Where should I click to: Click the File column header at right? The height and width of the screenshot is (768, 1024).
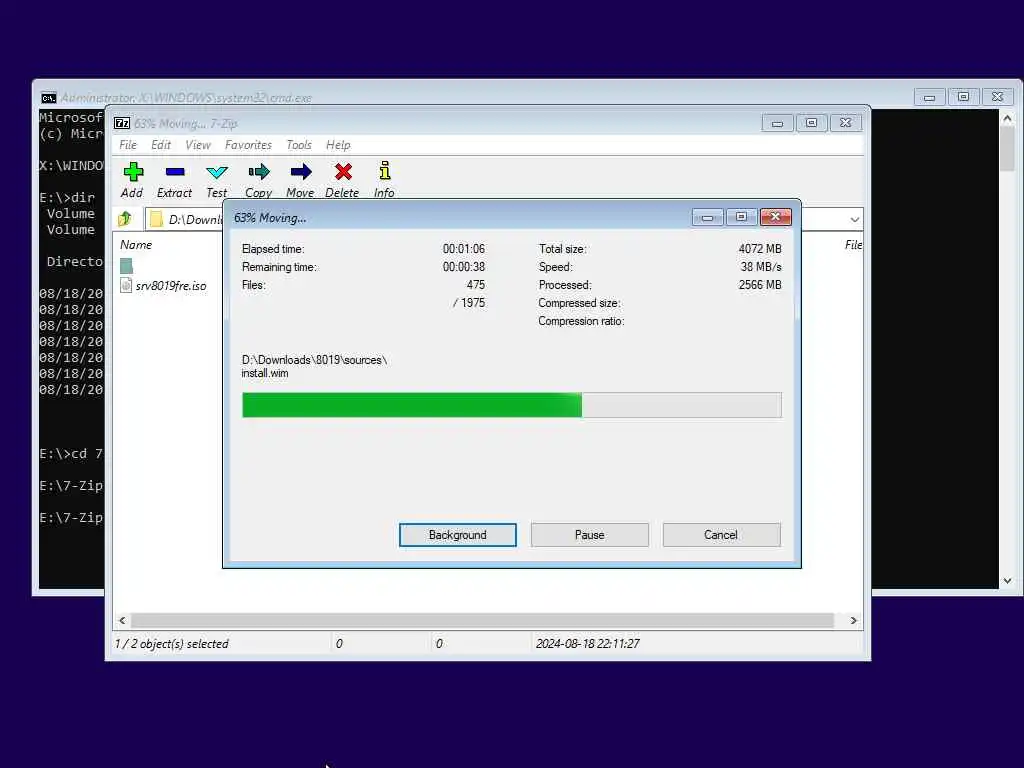tap(853, 245)
